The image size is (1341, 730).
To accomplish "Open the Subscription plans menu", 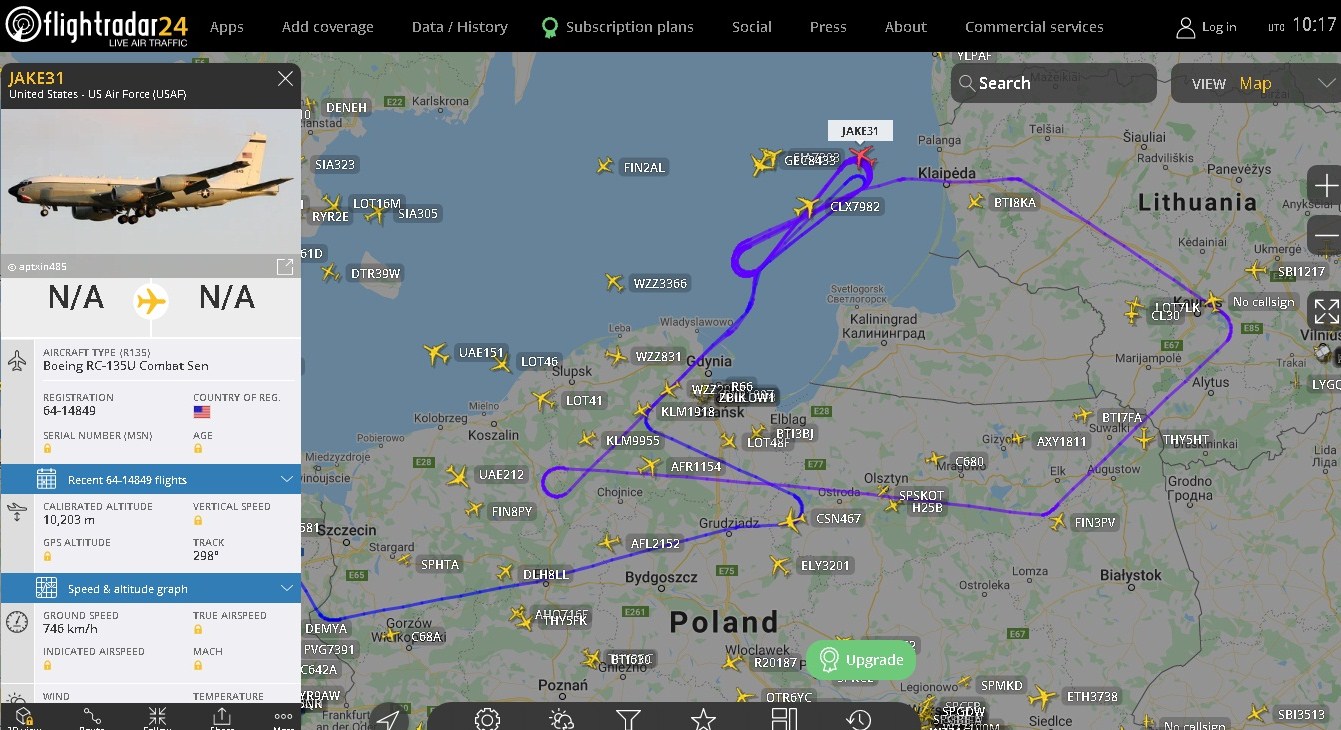I will [x=617, y=27].
